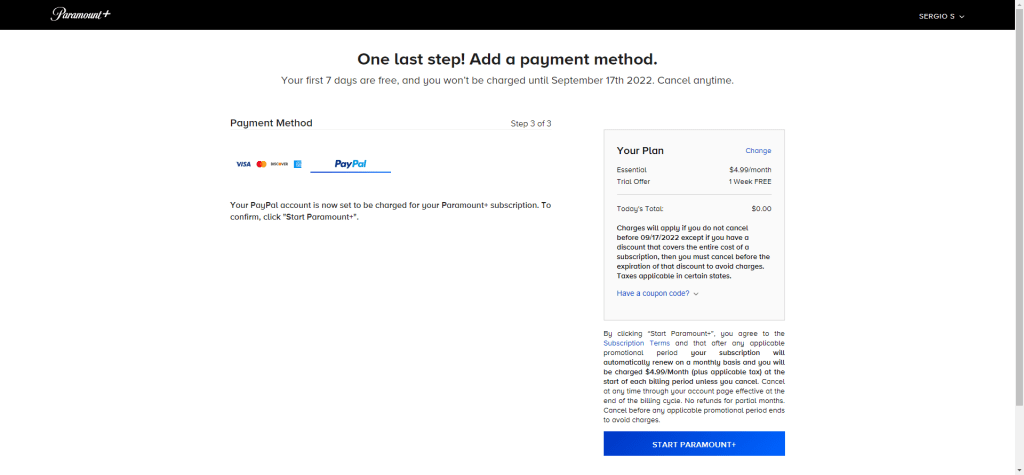This screenshot has height=475, width=1024.
Task: Select the PayPal payment tab
Action: pyautogui.click(x=350, y=164)
